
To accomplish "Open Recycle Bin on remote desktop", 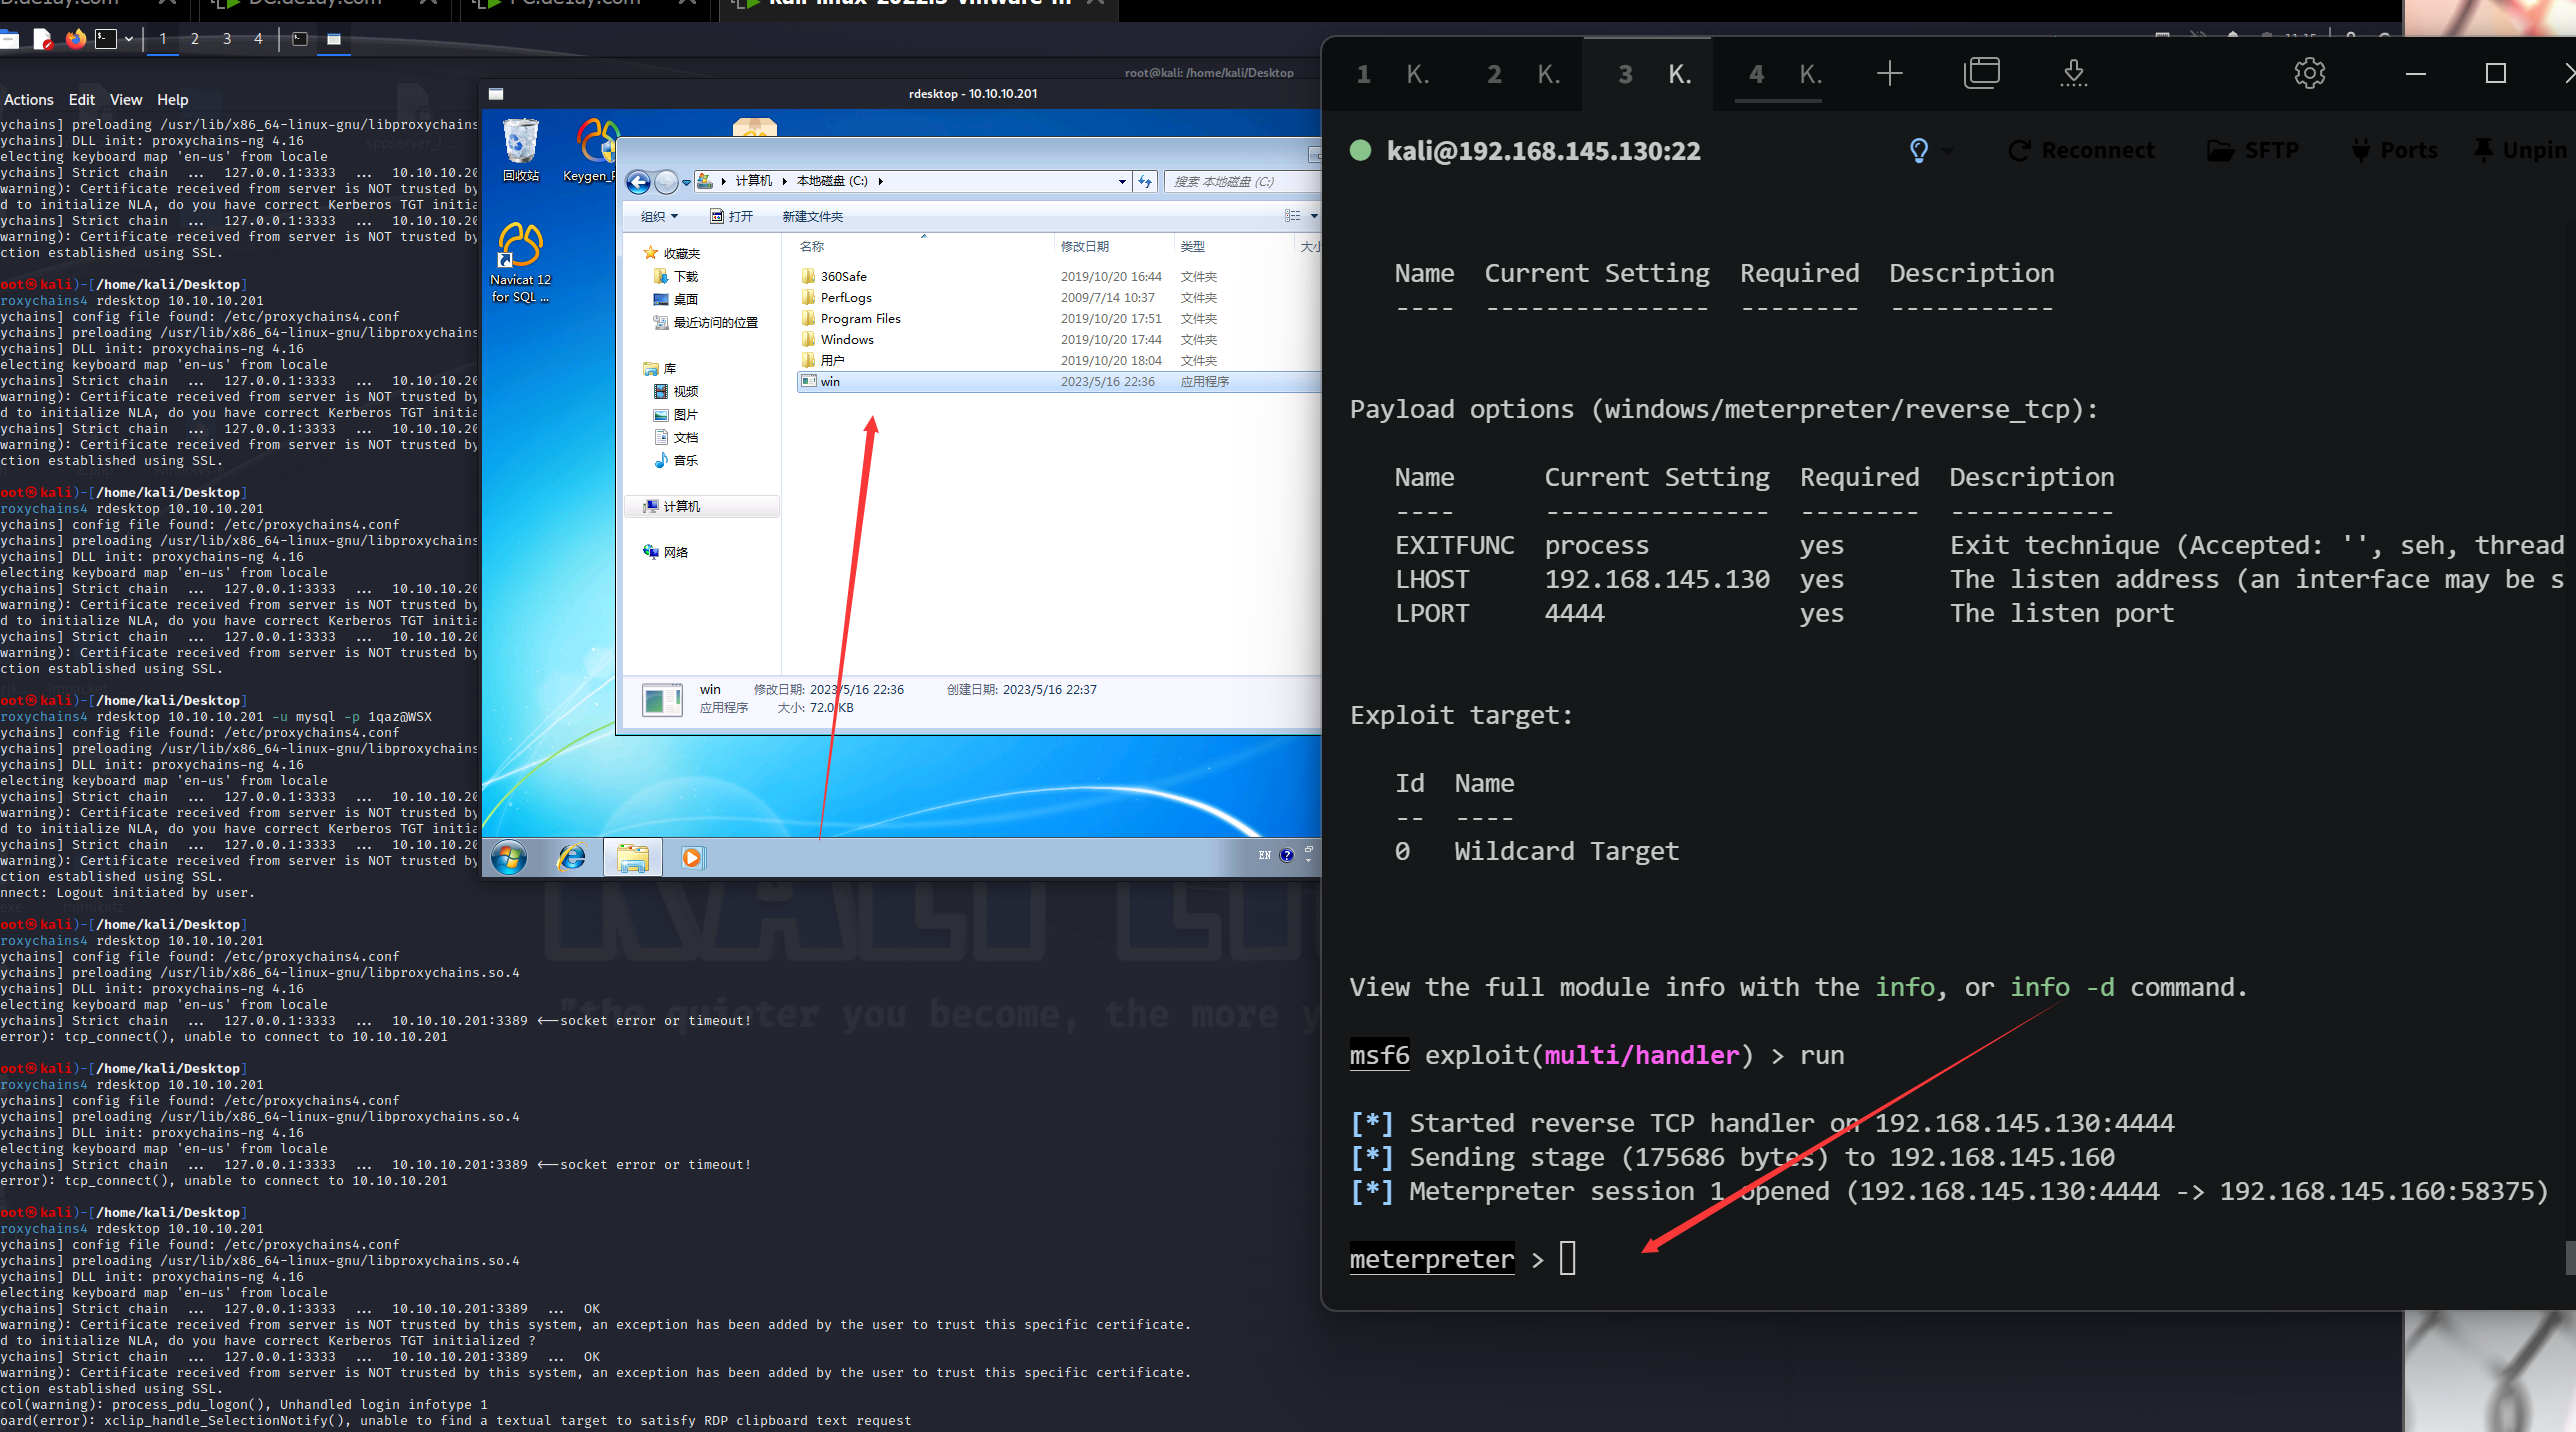I will [x=520, y=150].
